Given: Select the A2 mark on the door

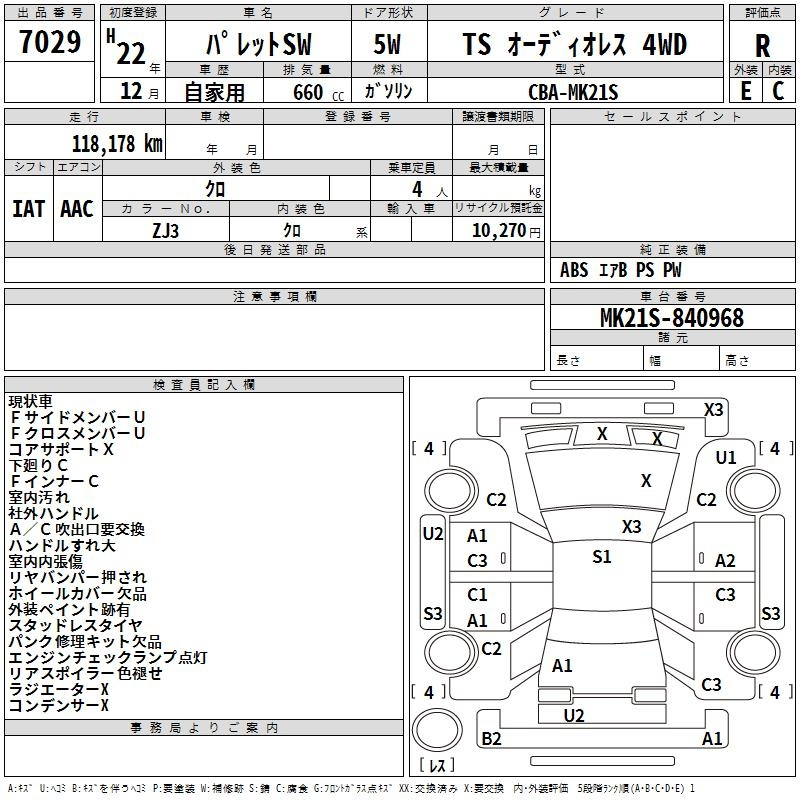Looking at the screenshot, I should [725, 561].
